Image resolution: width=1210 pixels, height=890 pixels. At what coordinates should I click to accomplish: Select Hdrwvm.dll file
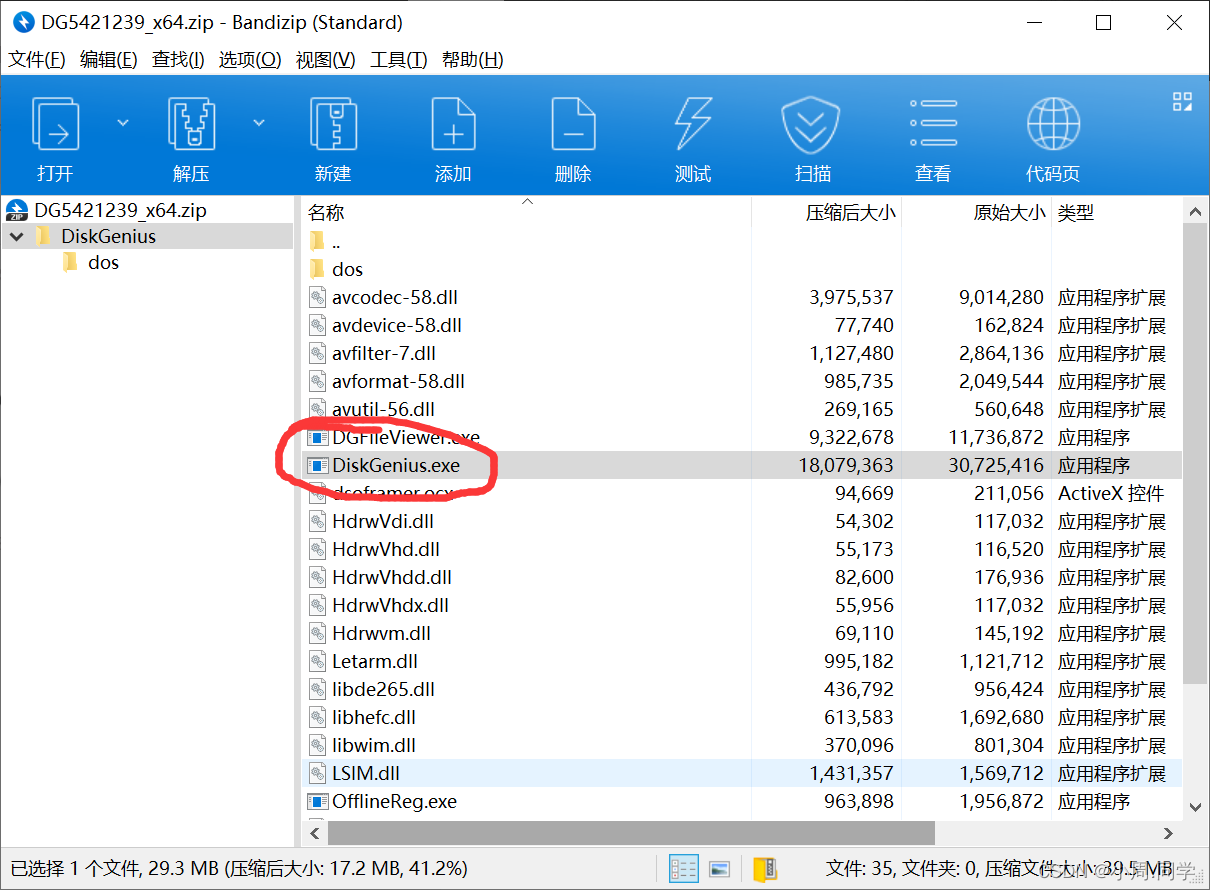[381, 633]
